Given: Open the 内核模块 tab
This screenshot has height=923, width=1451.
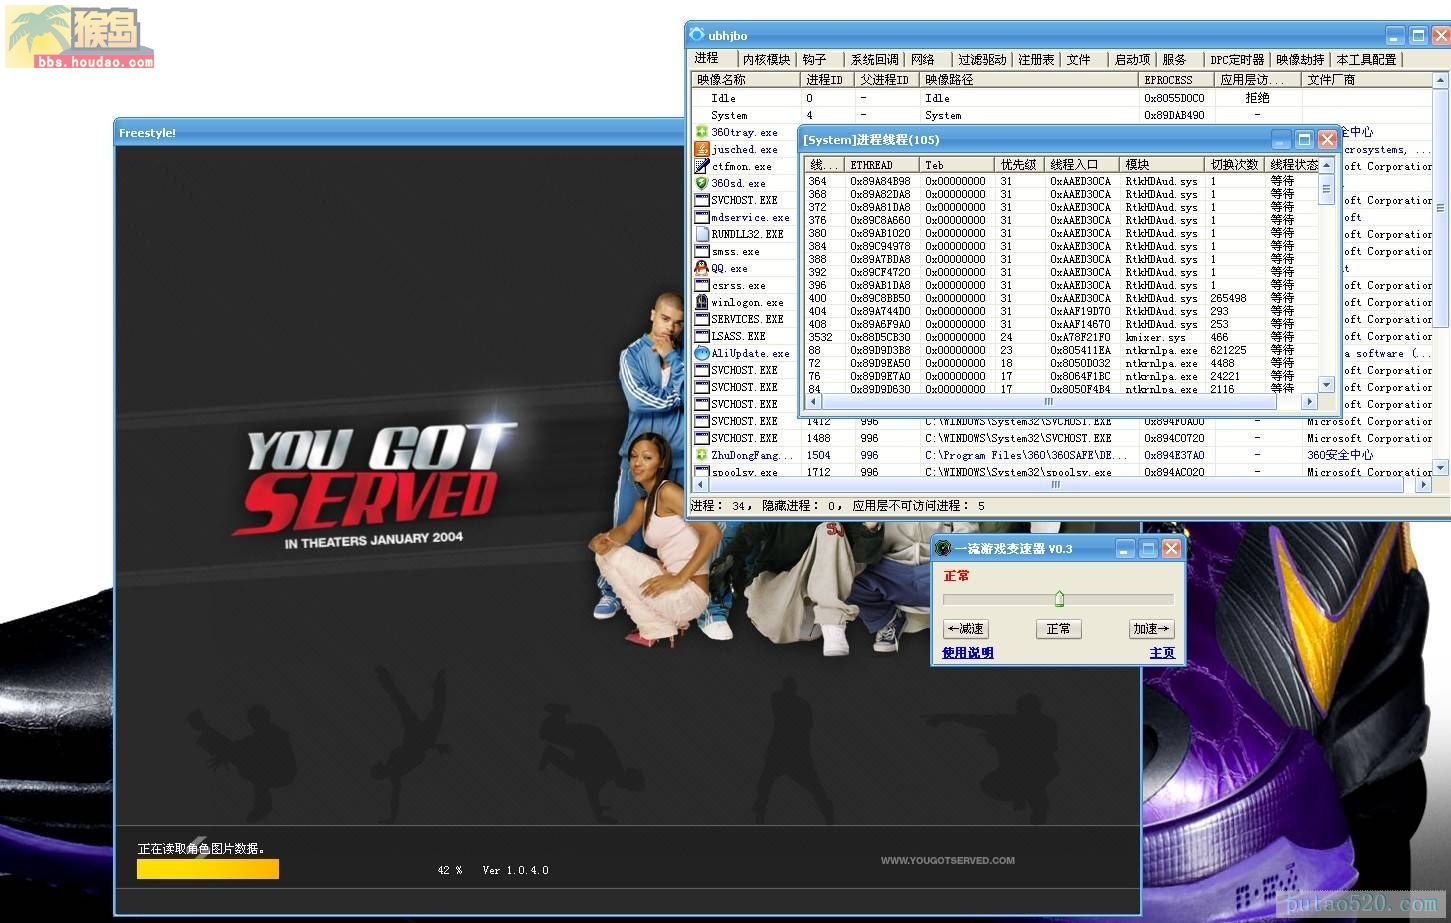Looking at the screenshot, I should tap(766, 59).
